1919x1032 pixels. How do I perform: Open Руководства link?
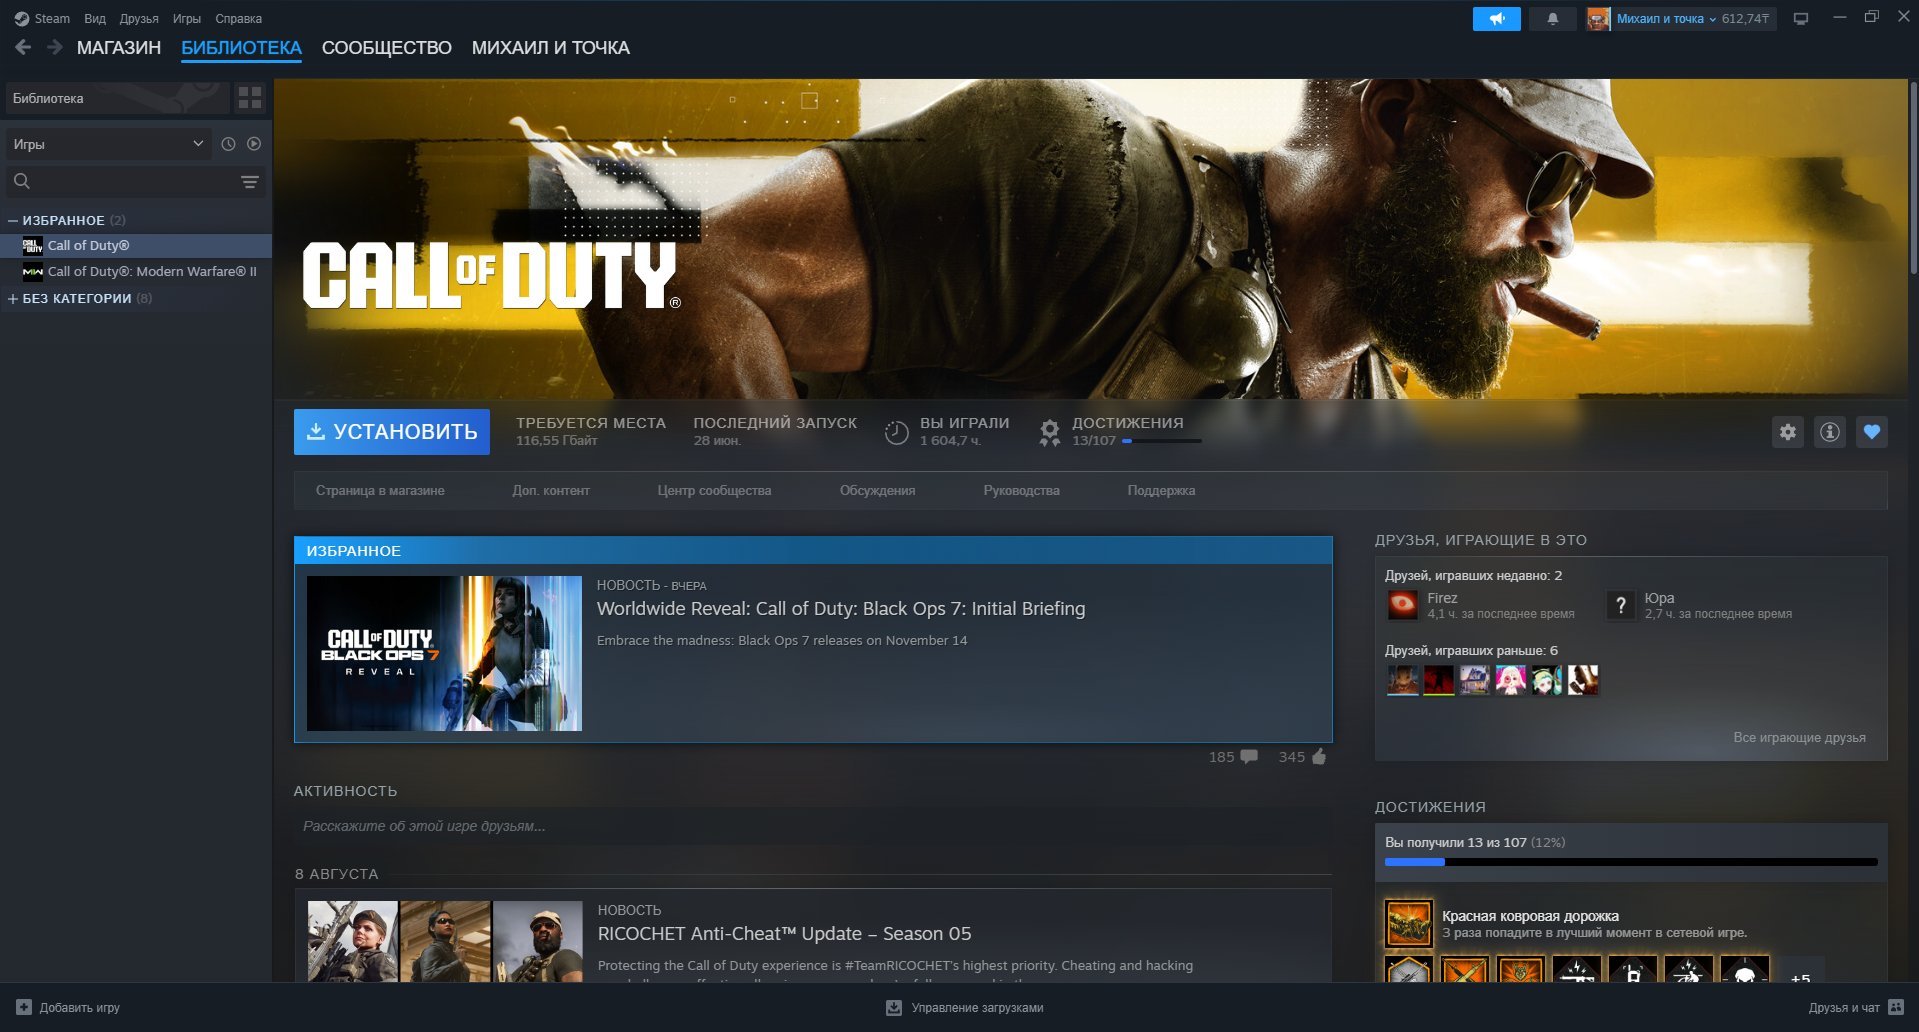coord(1021,491)
